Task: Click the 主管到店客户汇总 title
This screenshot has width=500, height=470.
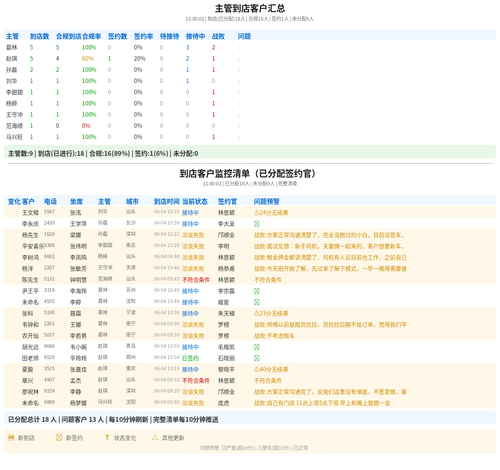Action: pyautogui.click(x=250, y=8)
